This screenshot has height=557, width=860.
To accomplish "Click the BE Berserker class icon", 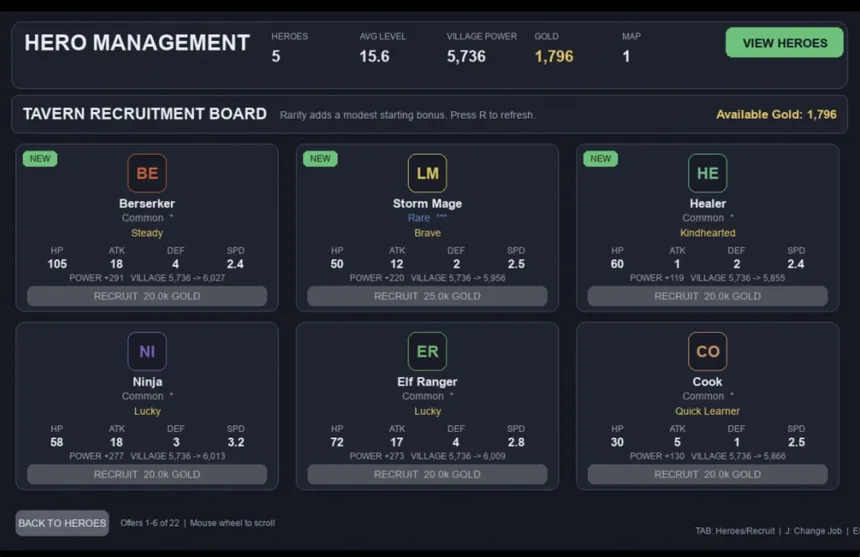I will point(147,173).
